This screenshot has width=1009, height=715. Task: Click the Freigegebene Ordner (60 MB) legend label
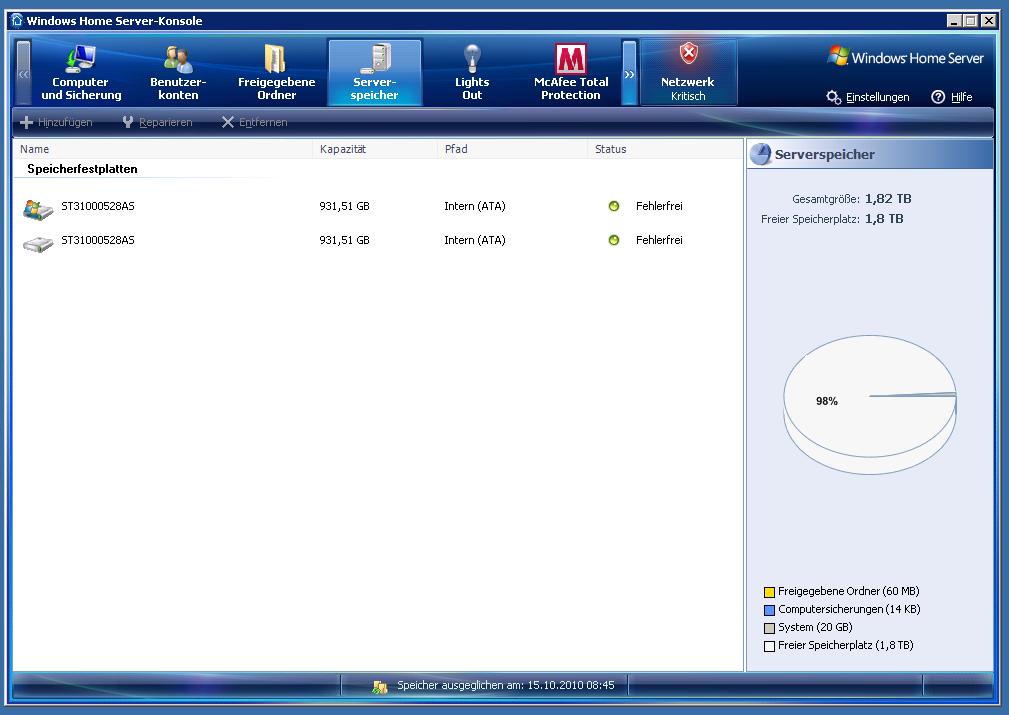849,591
